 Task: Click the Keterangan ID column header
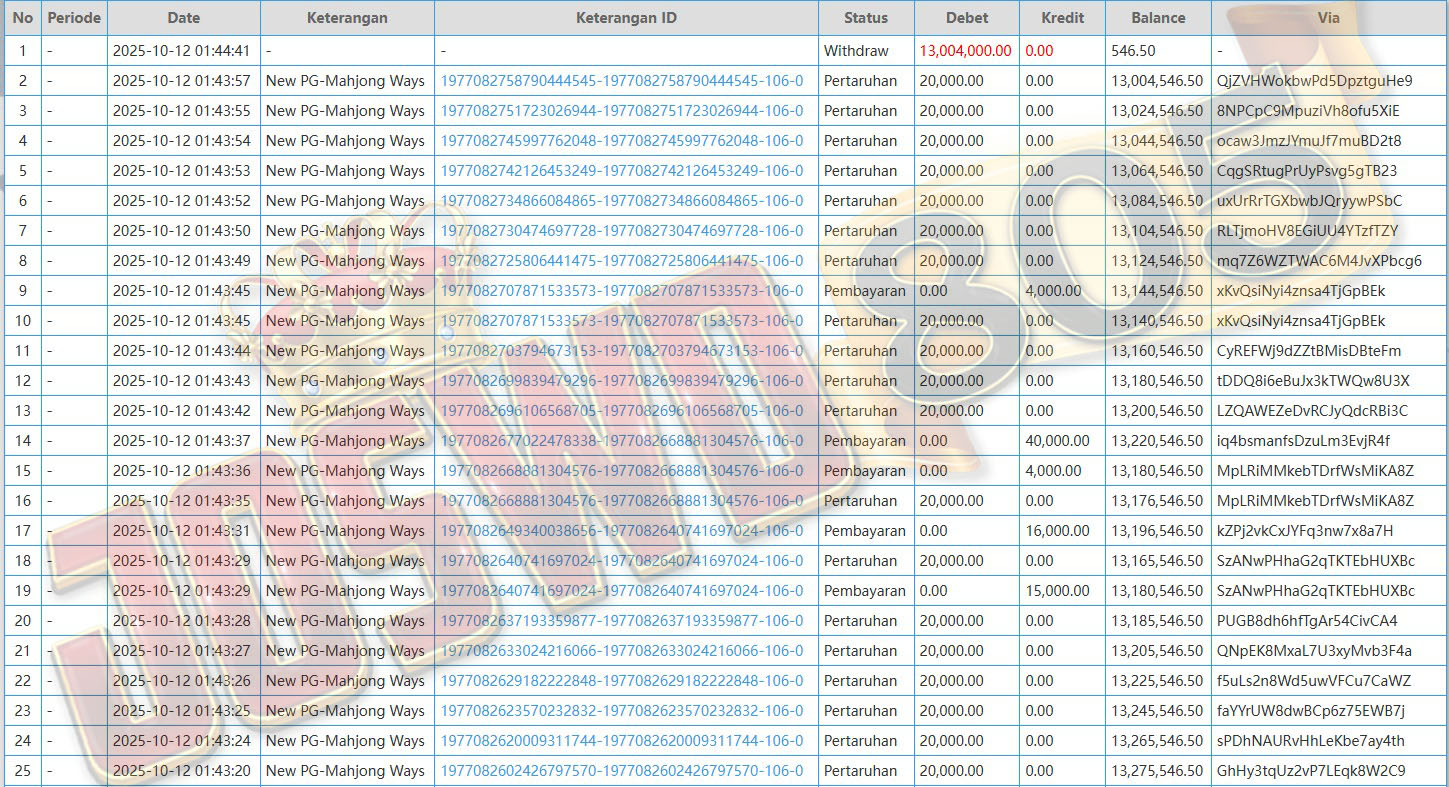626,18
